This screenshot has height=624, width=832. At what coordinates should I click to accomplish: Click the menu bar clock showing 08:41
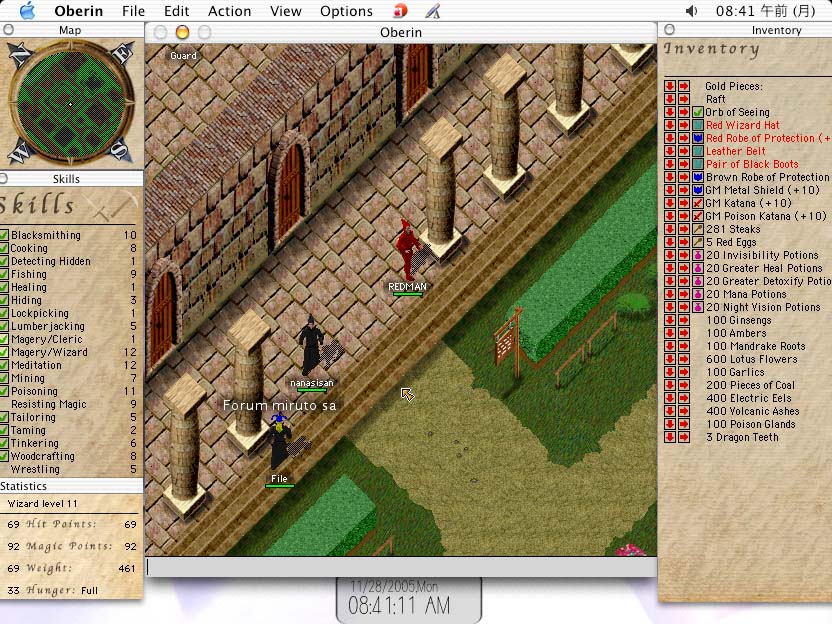point(765,11)
